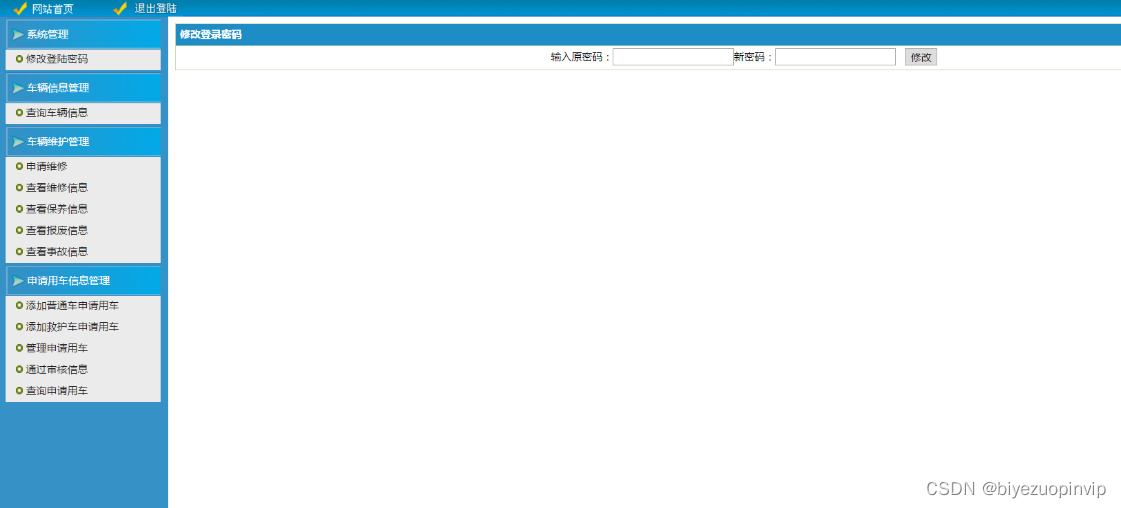The width and height of the screenshot is (1121, 508).
Task: Click bullet icon beside 修改登陆密码
Action: [x=19, y=59]
